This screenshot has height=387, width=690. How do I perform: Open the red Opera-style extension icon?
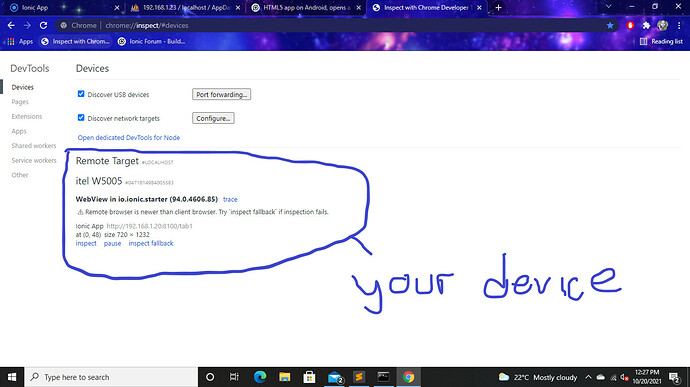click(x=630, y=26)
